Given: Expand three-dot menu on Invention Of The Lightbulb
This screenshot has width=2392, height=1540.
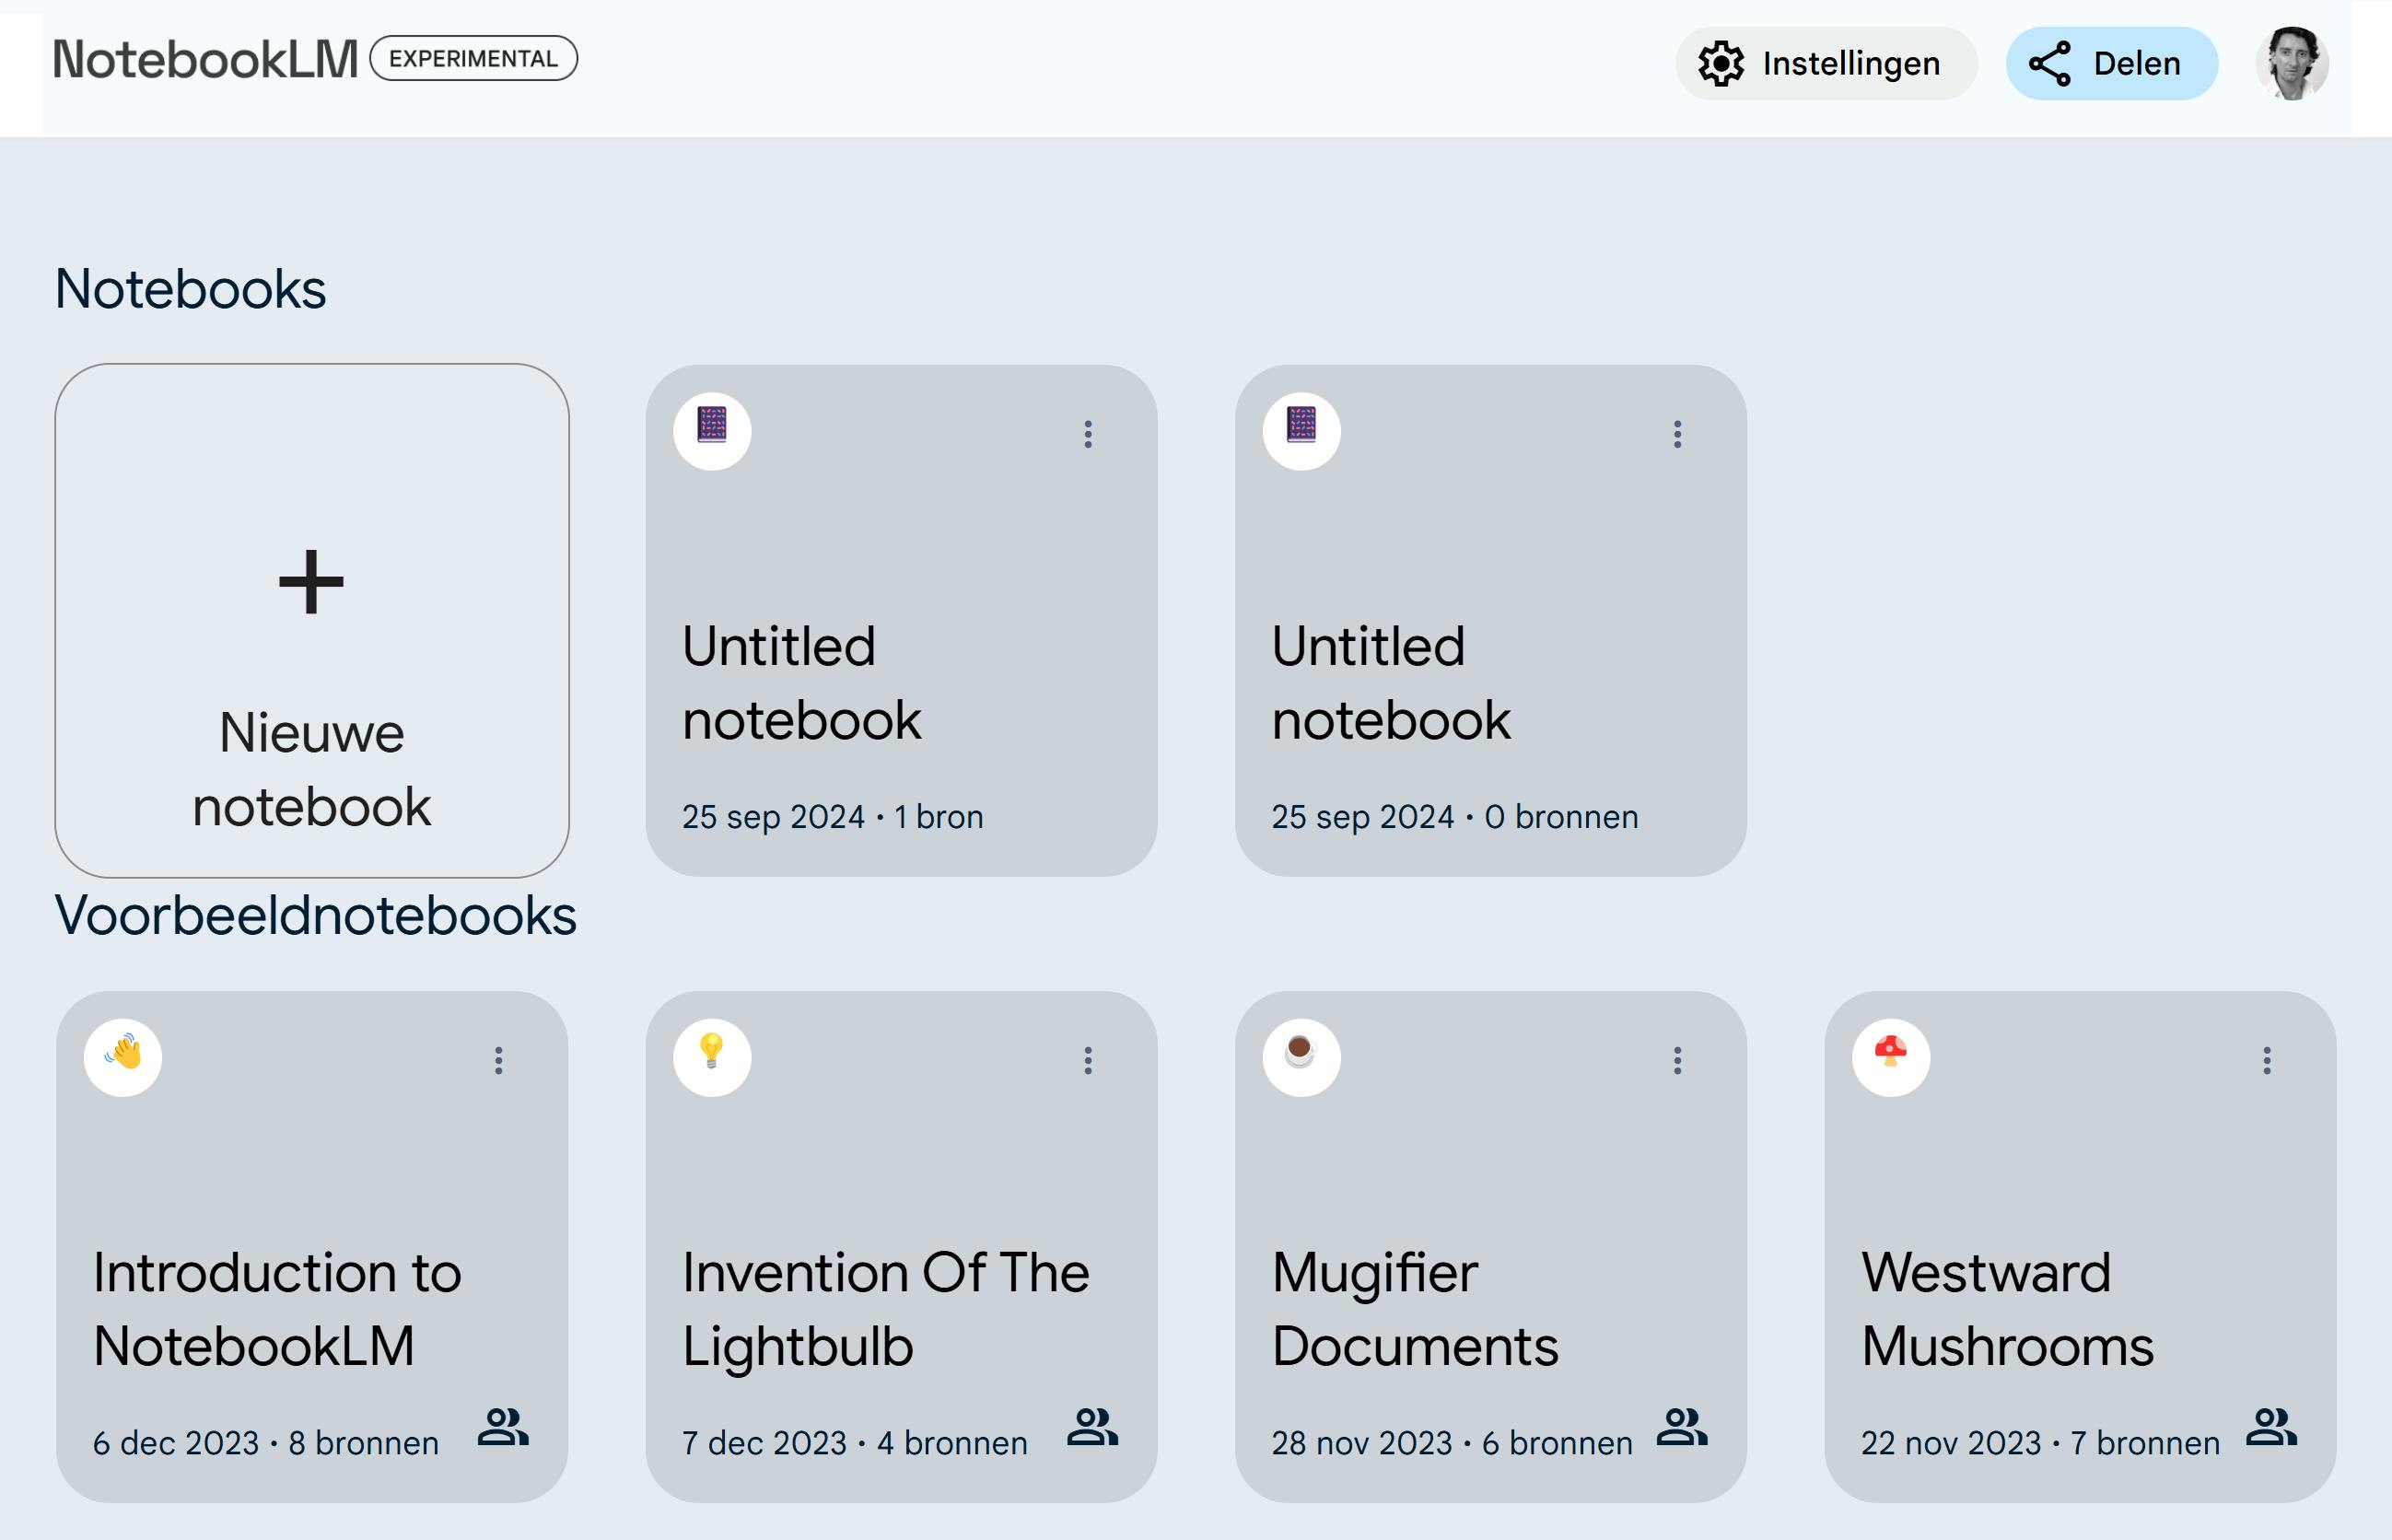Looking at the screenshot, I should [x=1088, y=1060].
